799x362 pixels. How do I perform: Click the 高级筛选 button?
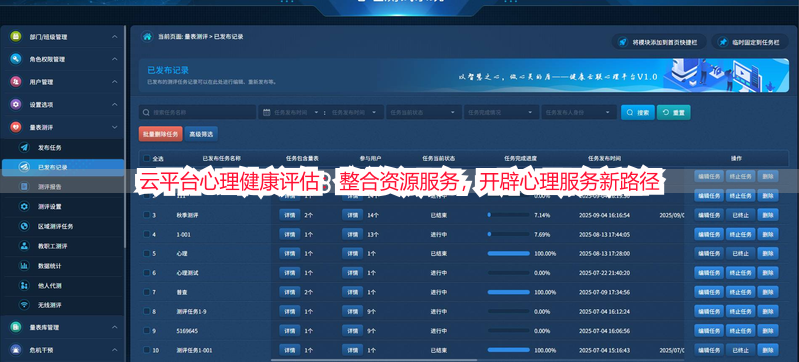pyautogui.click(x=201, y=134)
